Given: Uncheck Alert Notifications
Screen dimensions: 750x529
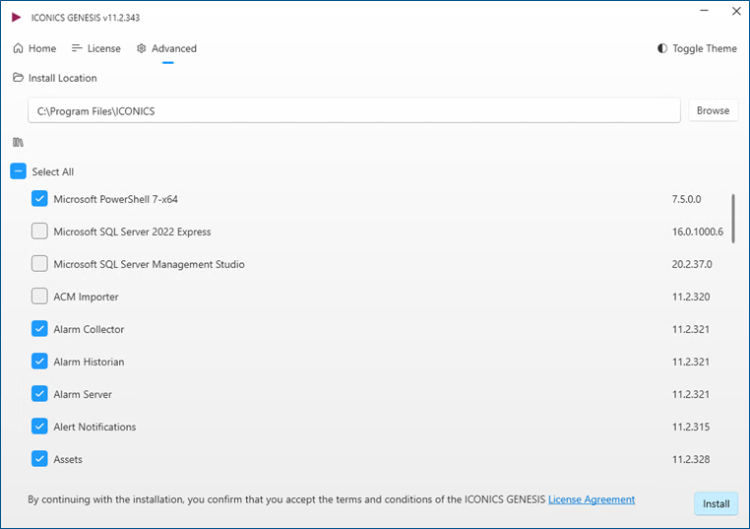Looking at the screenshot, I should 39,426.
